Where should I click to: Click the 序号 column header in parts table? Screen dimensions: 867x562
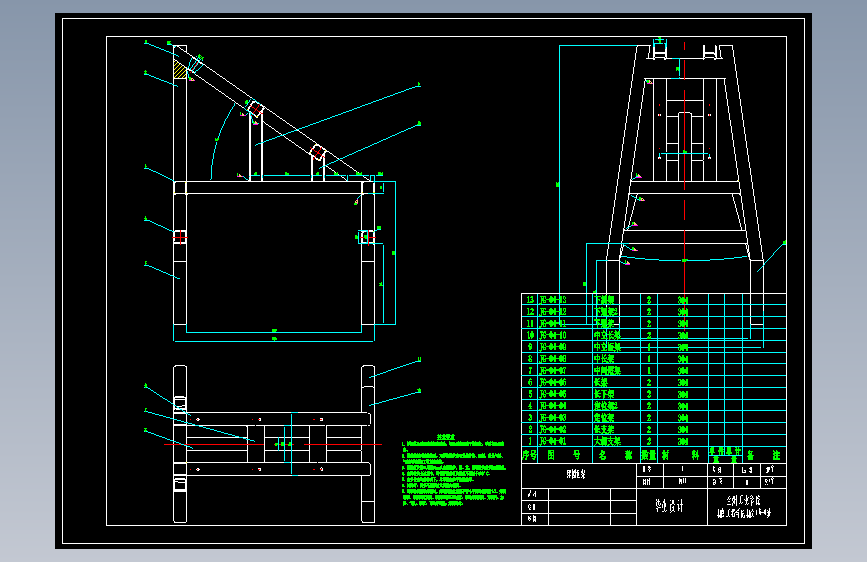tap(529, 455)
